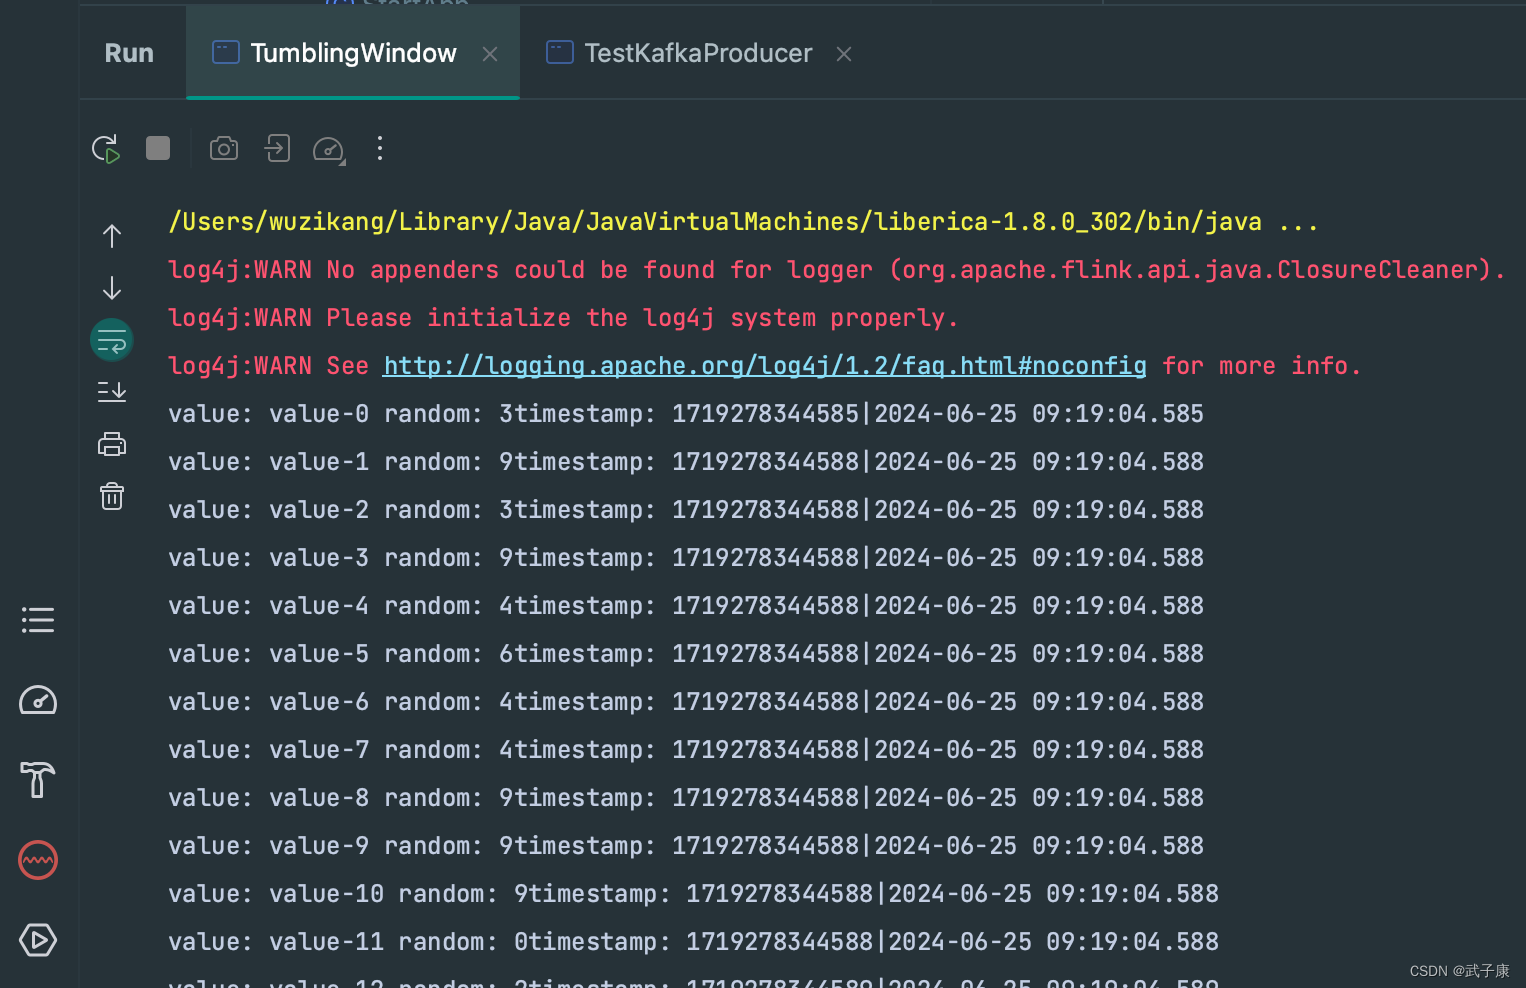1526x988 pixels.
Task: Switch to the TestKafkaProducer tab
Action: 699,53
